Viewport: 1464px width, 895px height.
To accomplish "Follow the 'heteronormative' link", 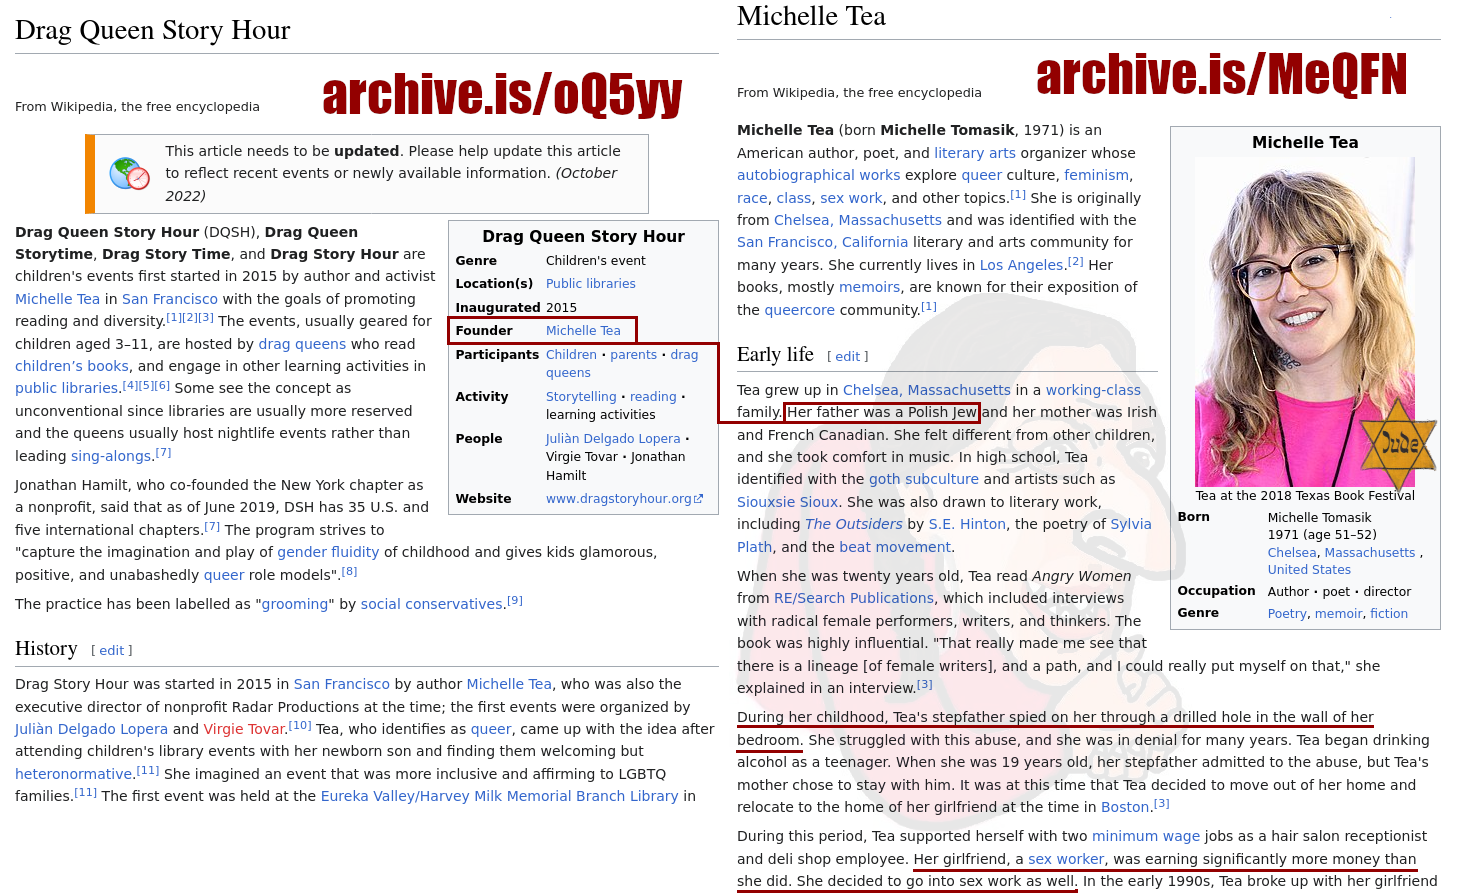I will click(x=74, y=774).
